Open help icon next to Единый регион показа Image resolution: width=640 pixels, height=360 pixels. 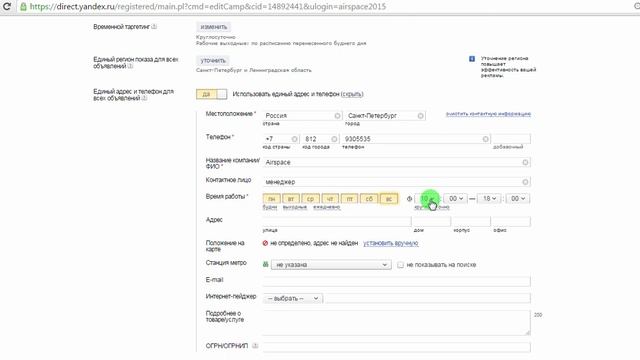tap(130, 66)
